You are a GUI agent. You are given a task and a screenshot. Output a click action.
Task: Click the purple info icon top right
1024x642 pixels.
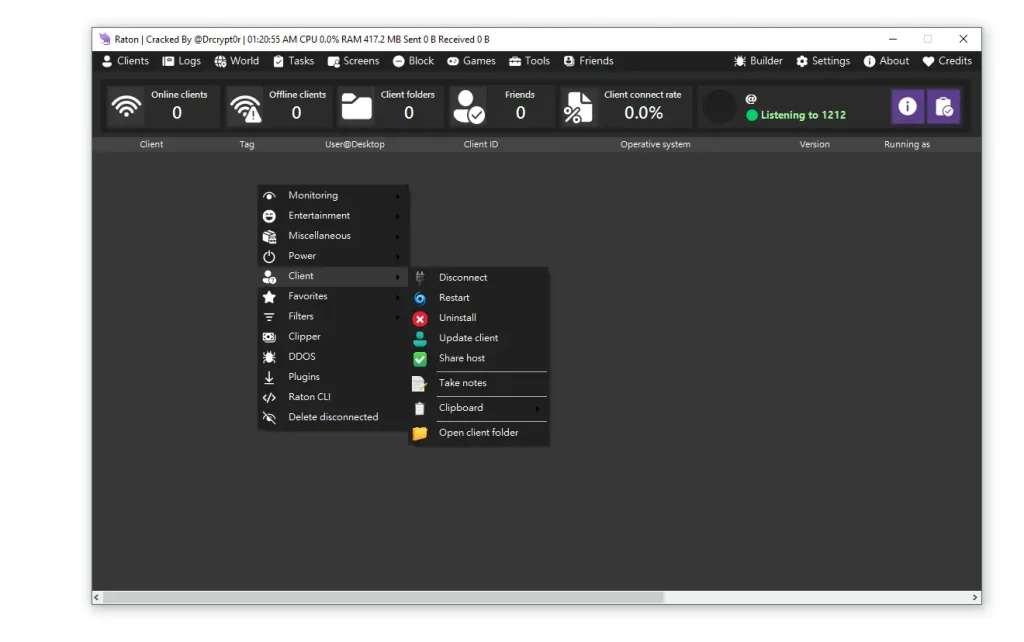[907, 105]
